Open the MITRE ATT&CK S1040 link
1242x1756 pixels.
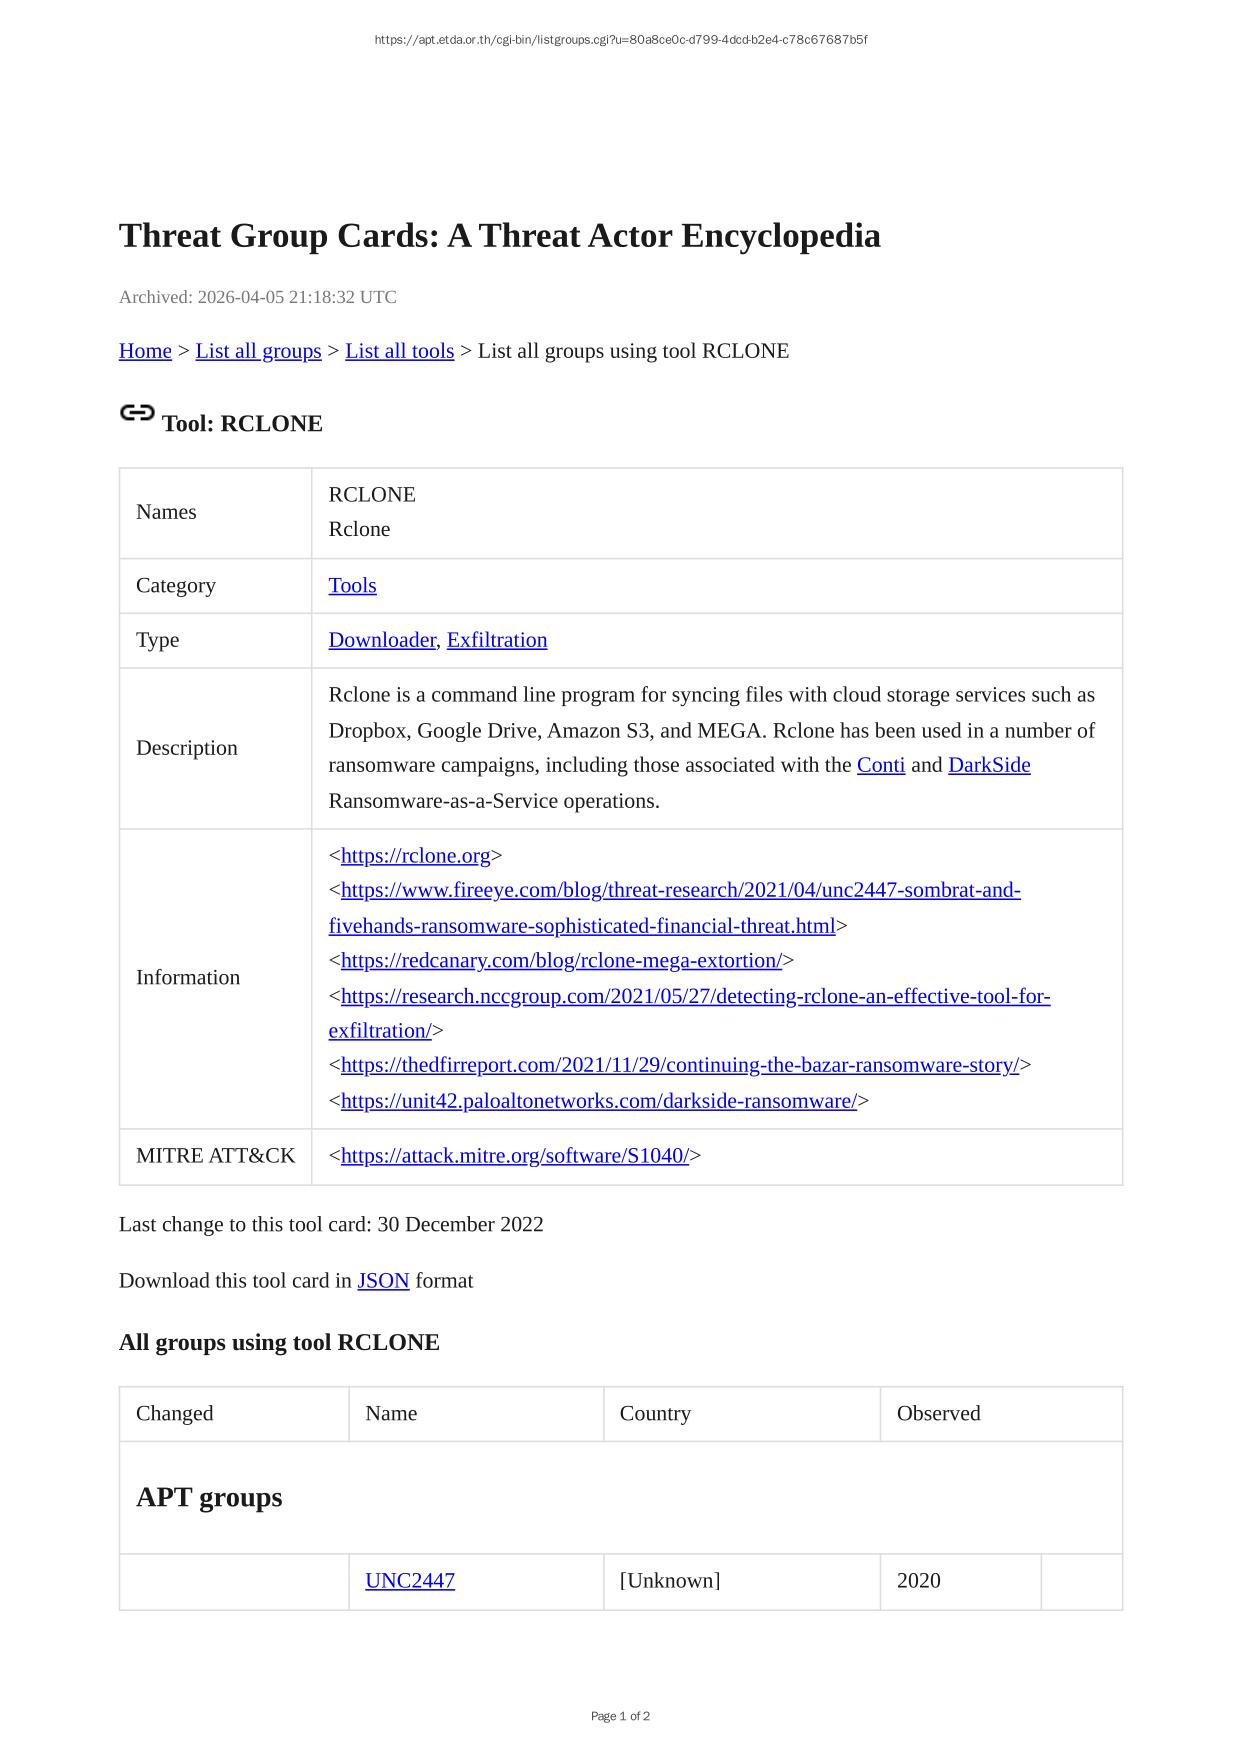[515, 1156]
